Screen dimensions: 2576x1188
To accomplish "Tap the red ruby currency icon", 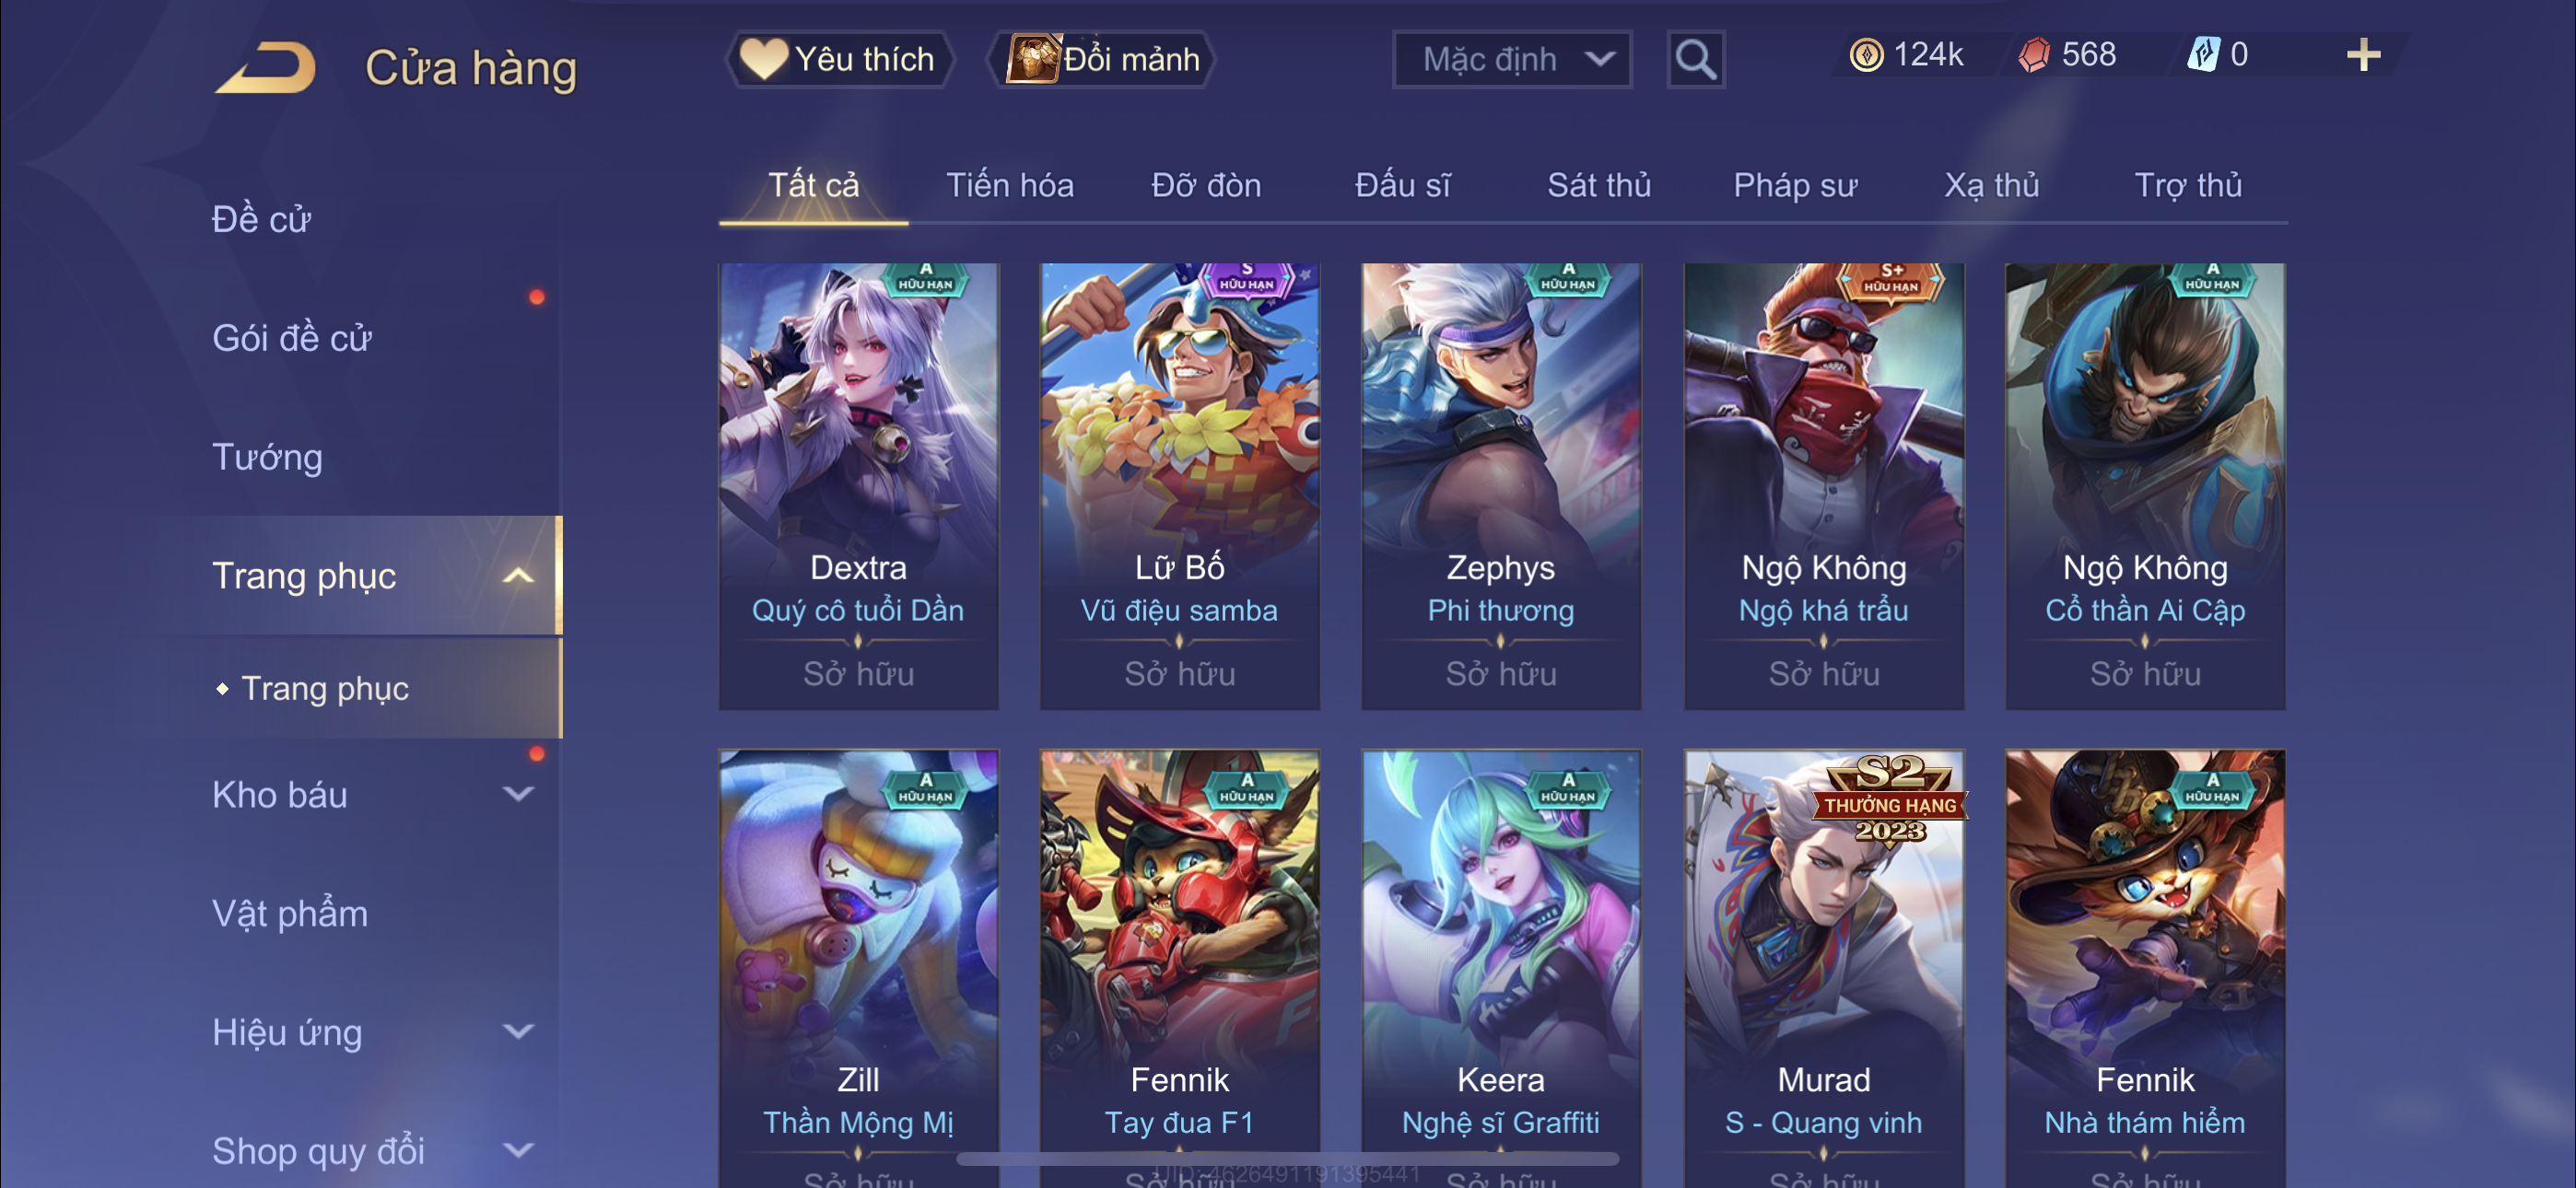I will [2033, 55].
